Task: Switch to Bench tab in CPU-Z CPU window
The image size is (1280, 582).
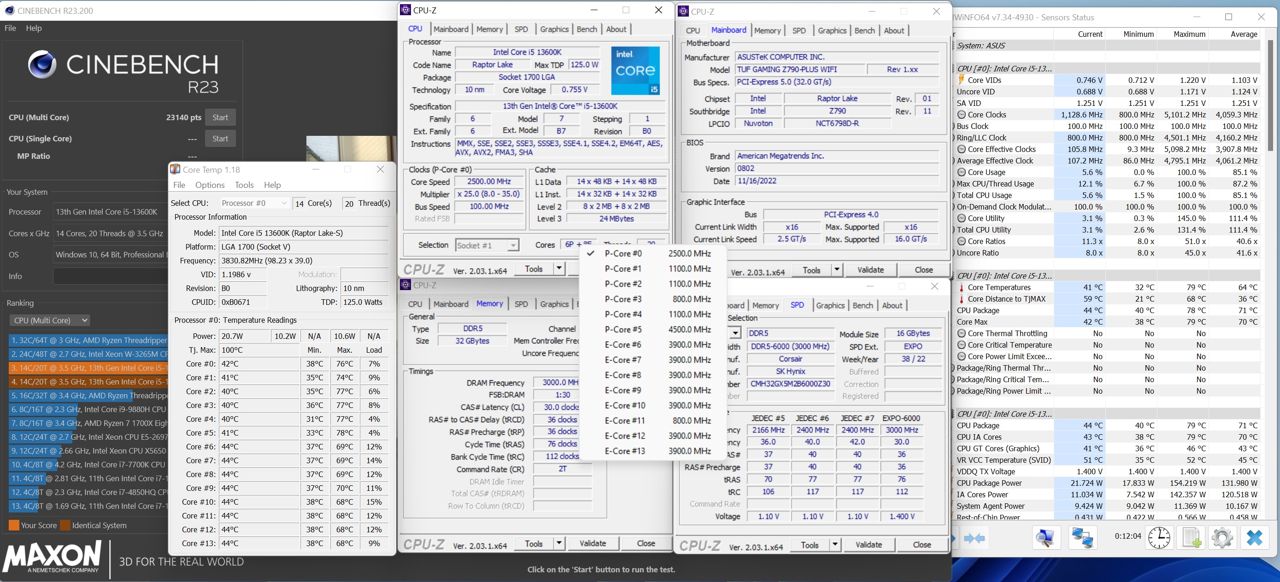Action: point(587,29)
